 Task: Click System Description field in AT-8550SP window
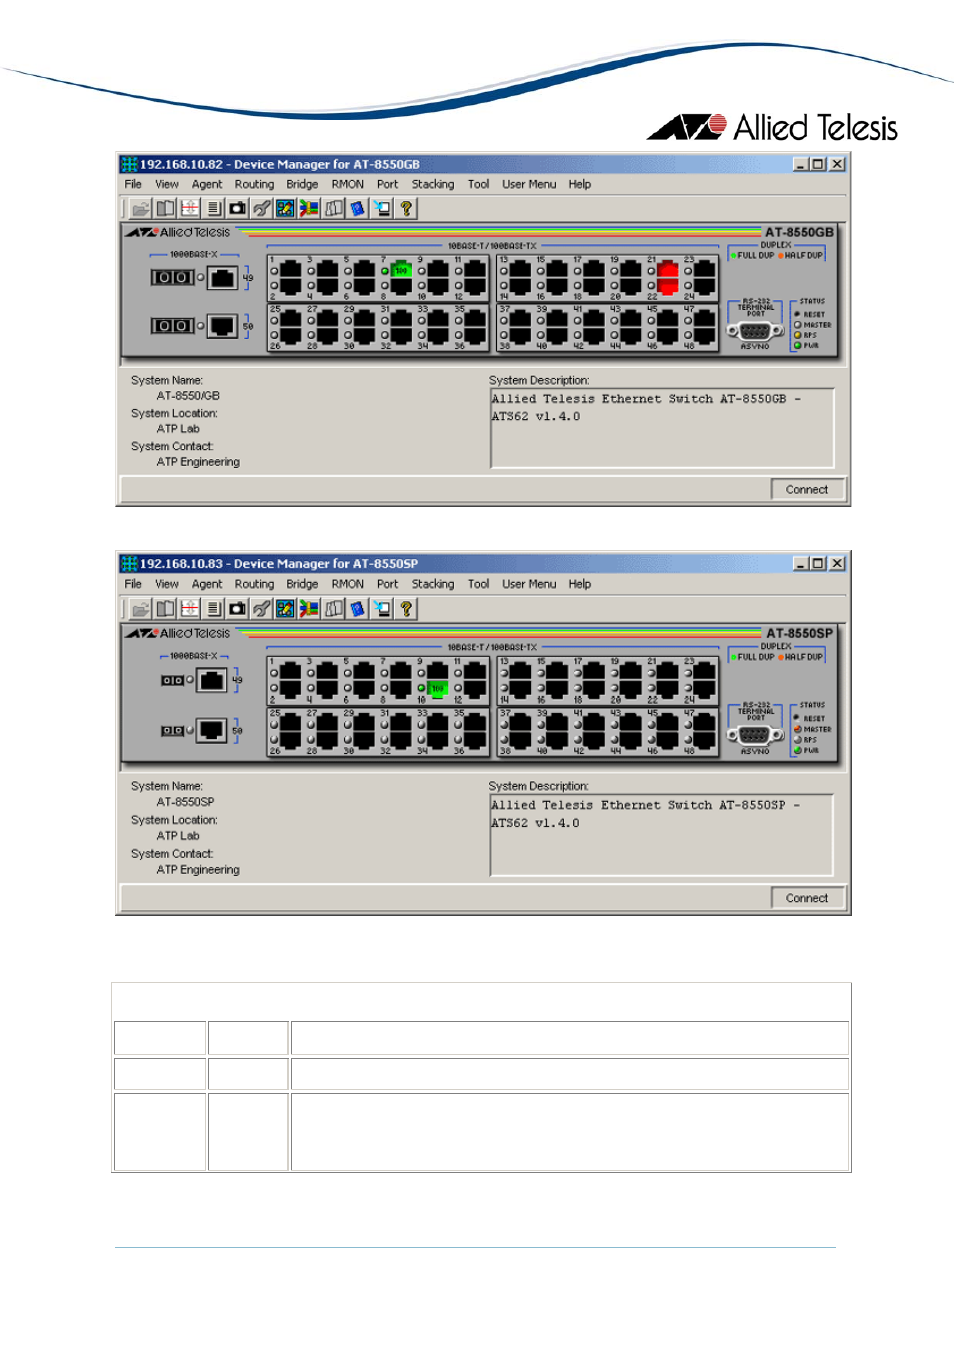click(662, 836)
